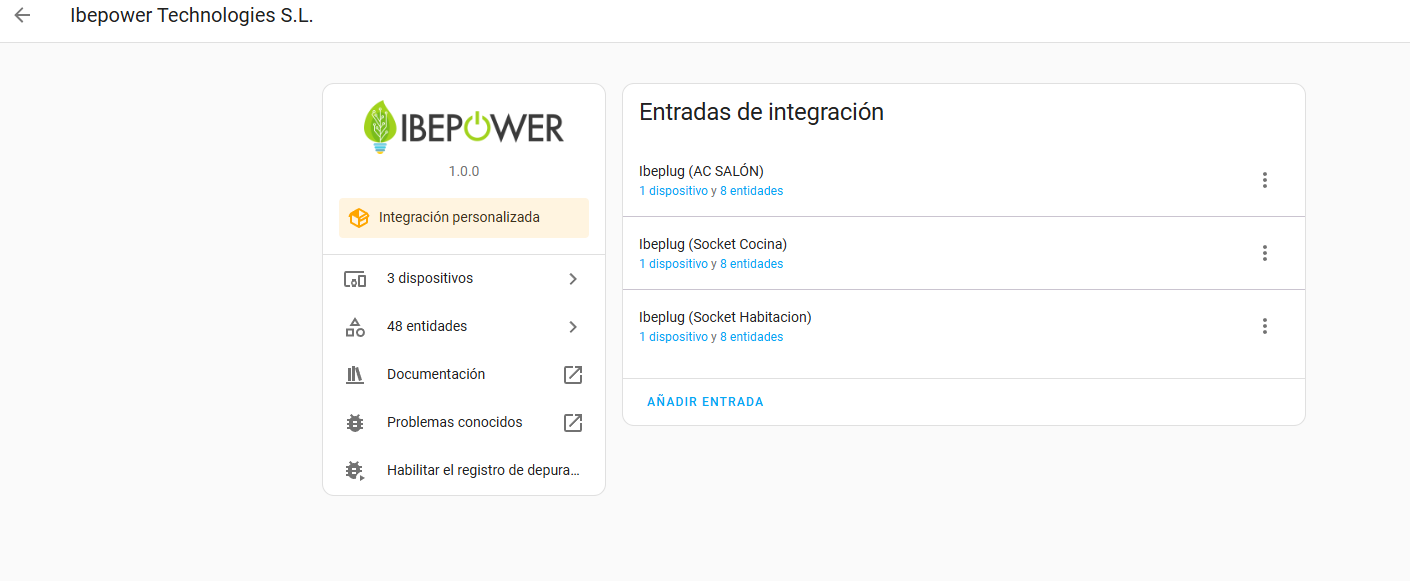Open three-dot menu for Ibeplug (Socket Habitacion)

coord(1265,326)
